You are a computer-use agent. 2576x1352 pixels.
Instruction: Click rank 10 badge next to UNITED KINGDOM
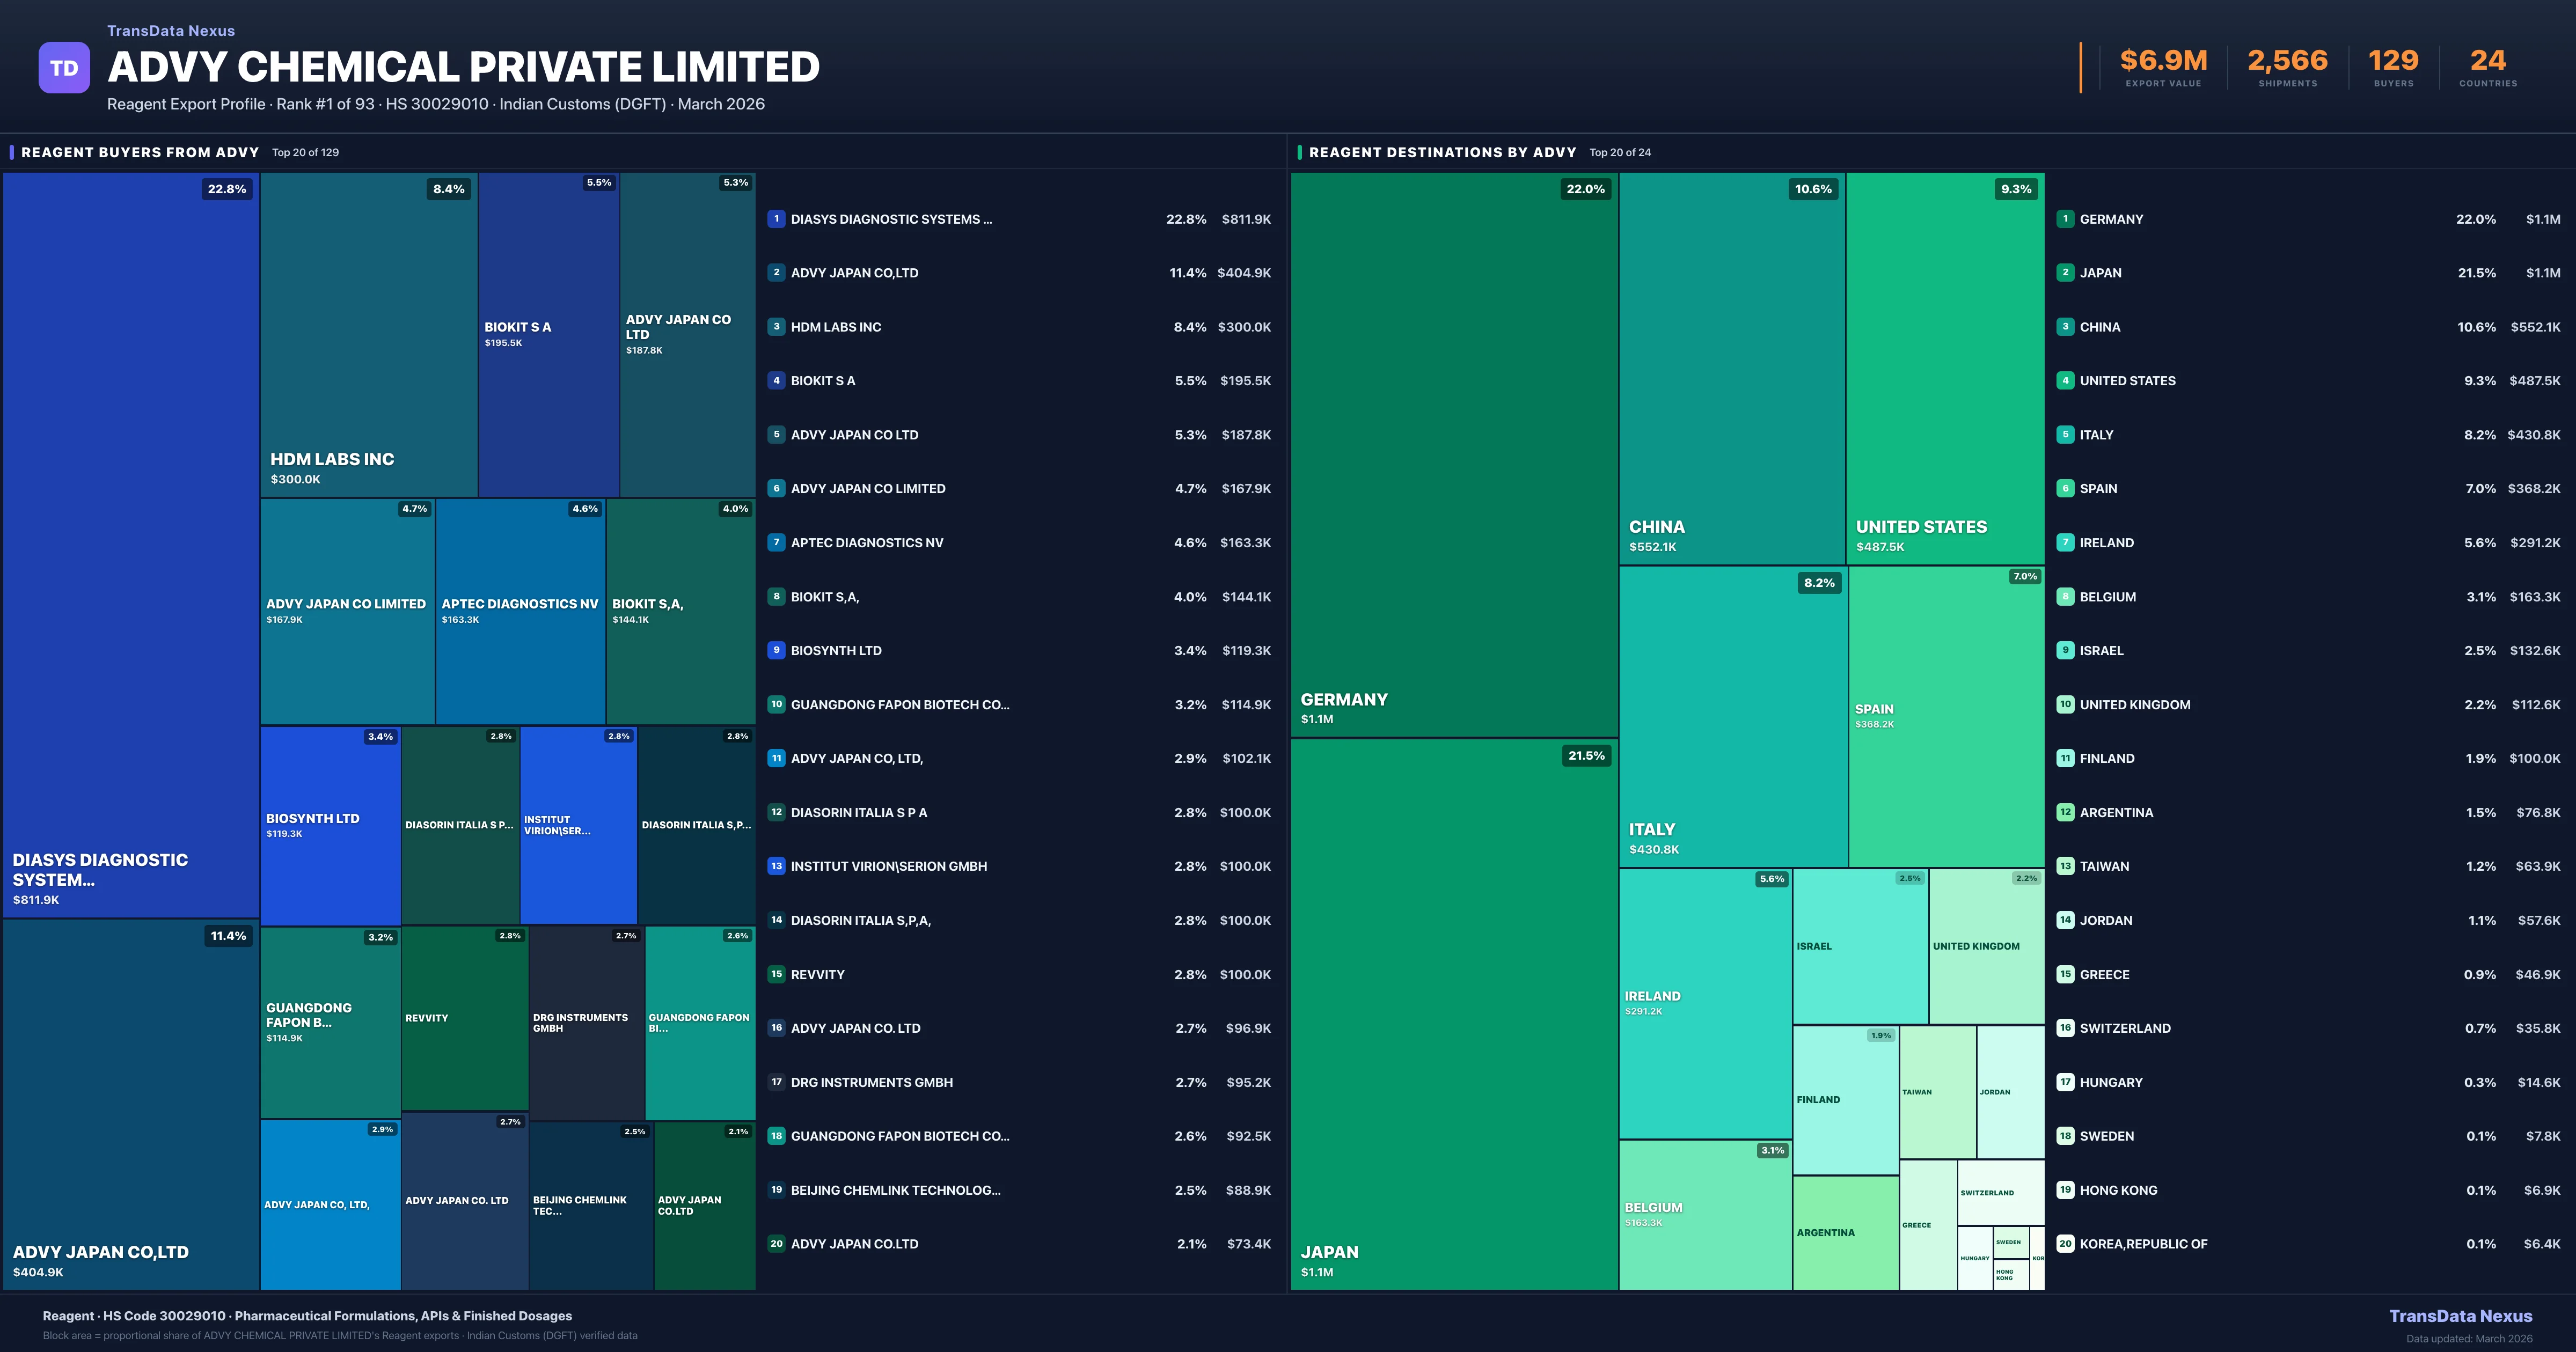(x=2065, y=704)
